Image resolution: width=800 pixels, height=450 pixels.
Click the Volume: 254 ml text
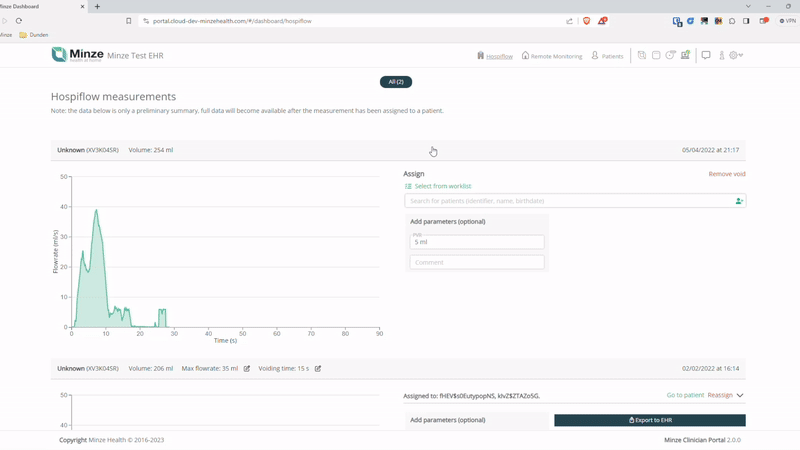click(151, 150)
